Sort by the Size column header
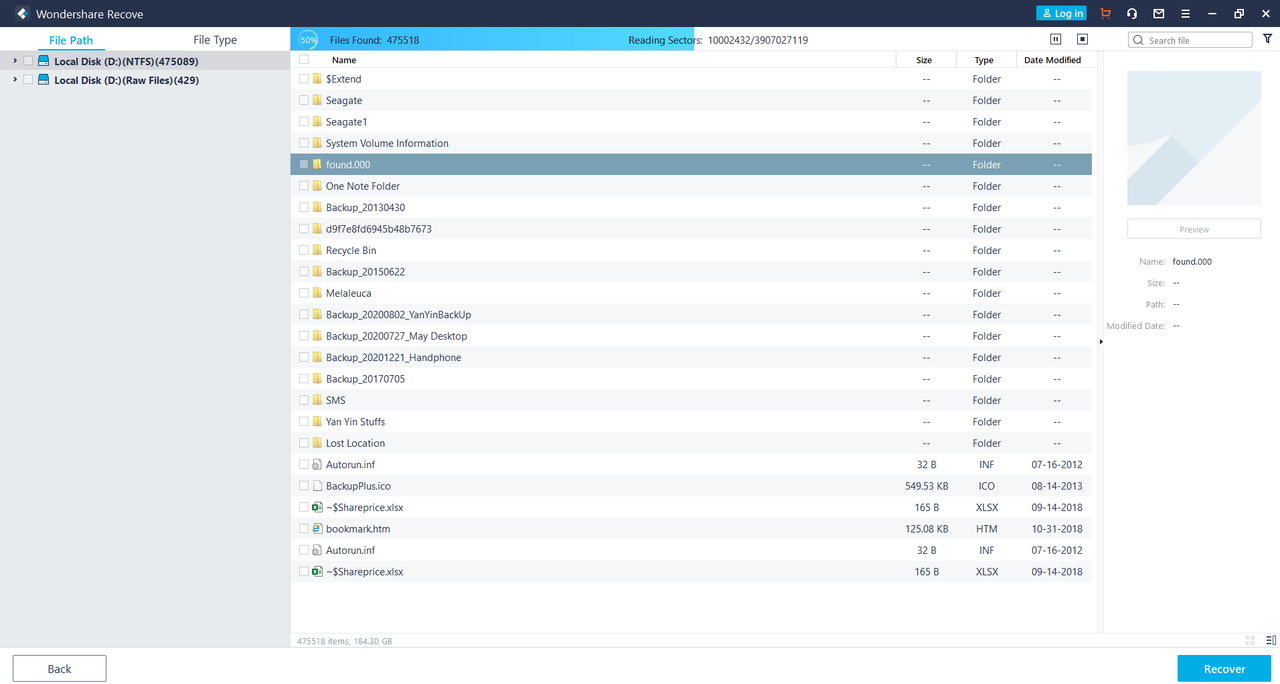Screen dimensions: 1280x684 925,60
